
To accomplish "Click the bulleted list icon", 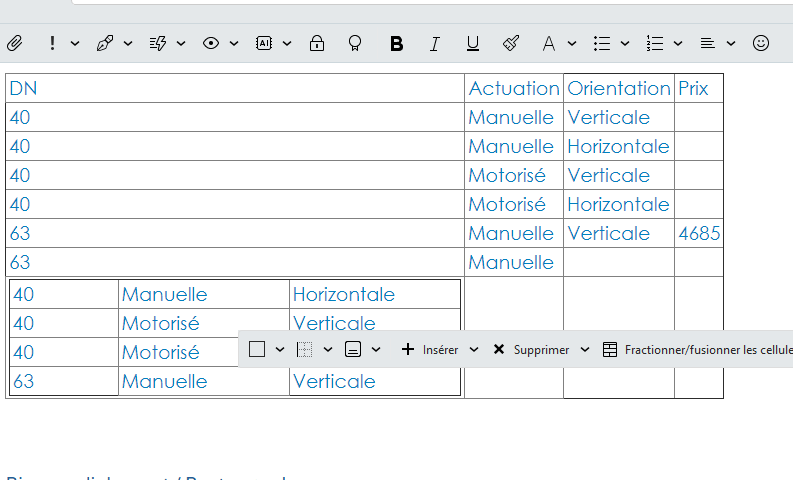I will (602, 43).
